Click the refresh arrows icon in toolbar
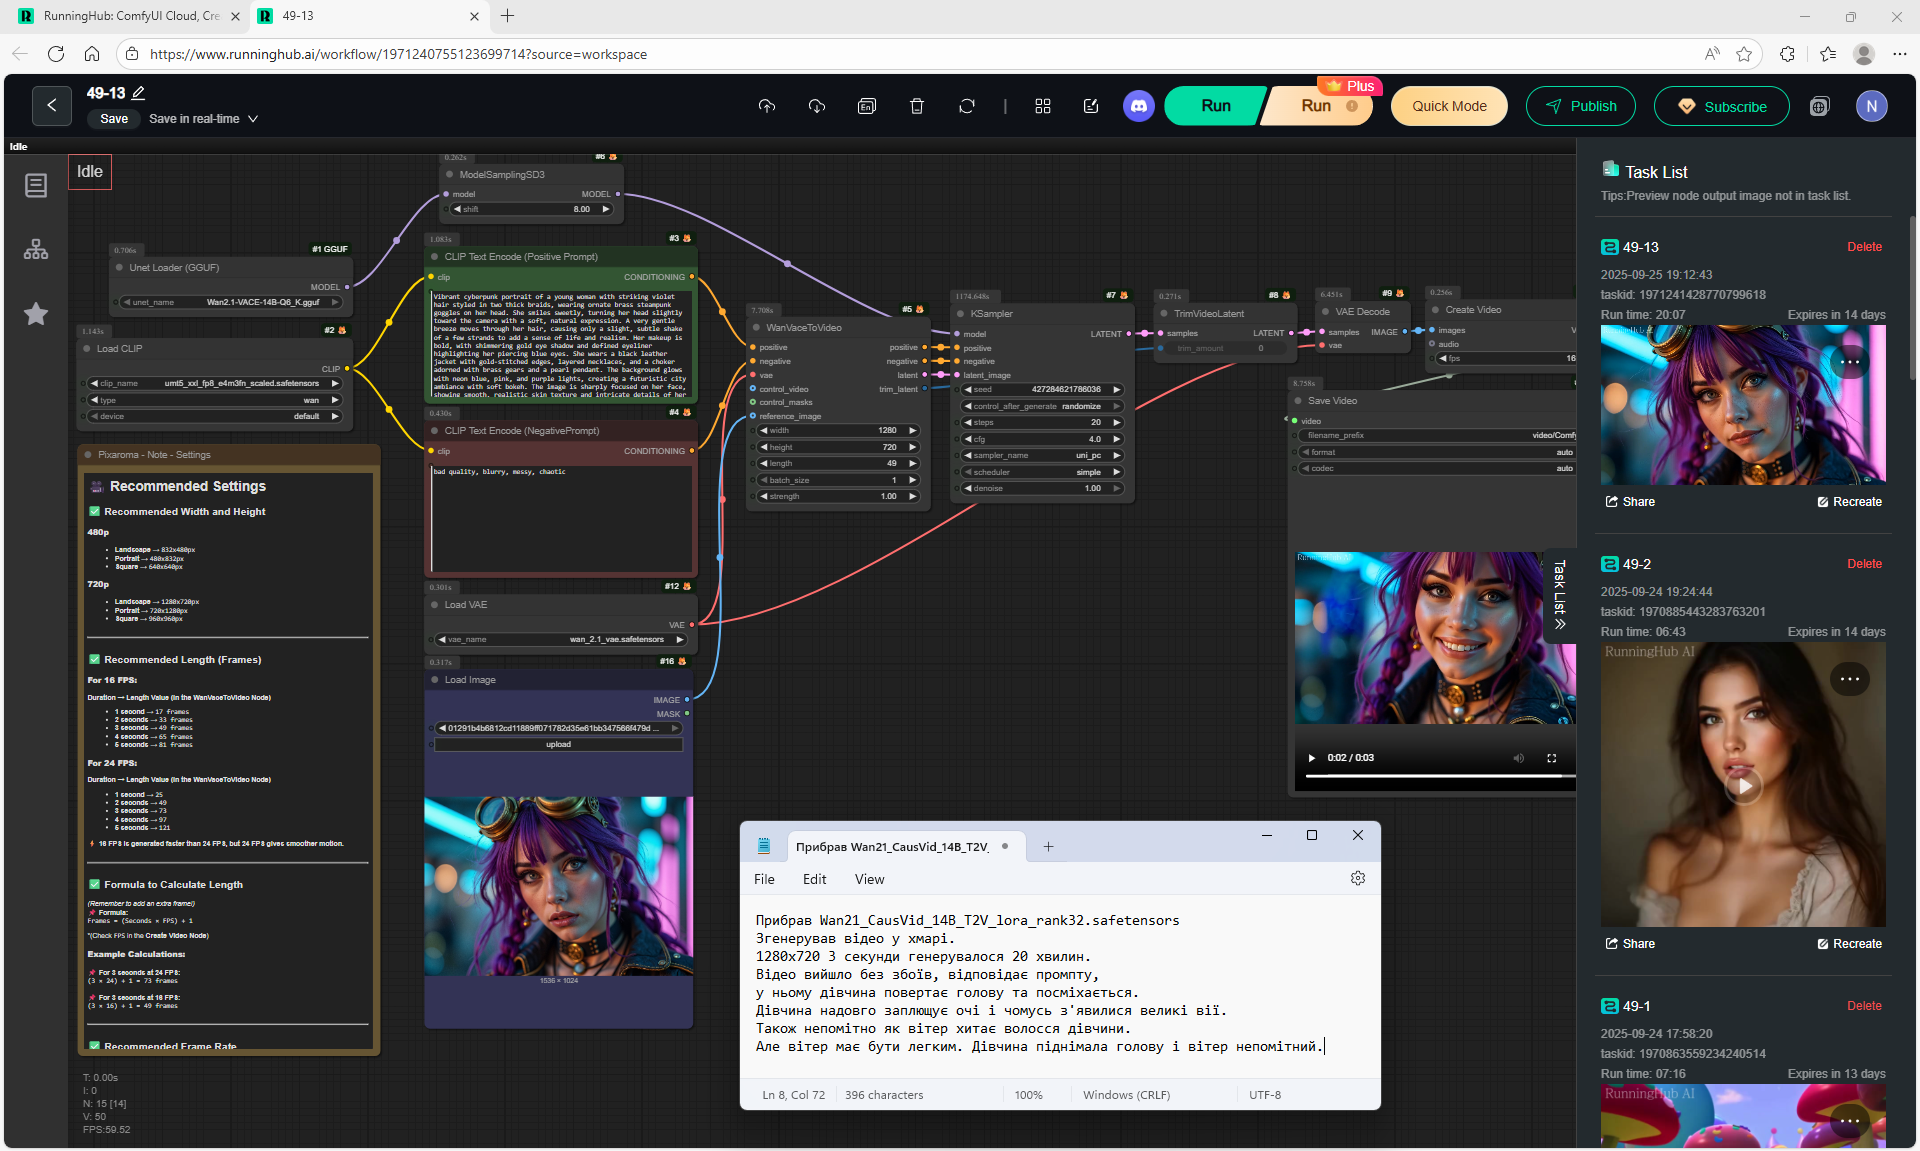The height and width of the screenshot is (1151, 1920). pos(966,106)
